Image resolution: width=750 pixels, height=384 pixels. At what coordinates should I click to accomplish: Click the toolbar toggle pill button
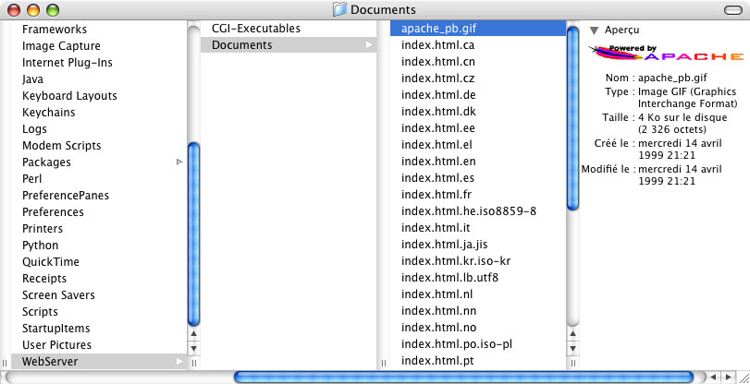click(x=733, y=10)
